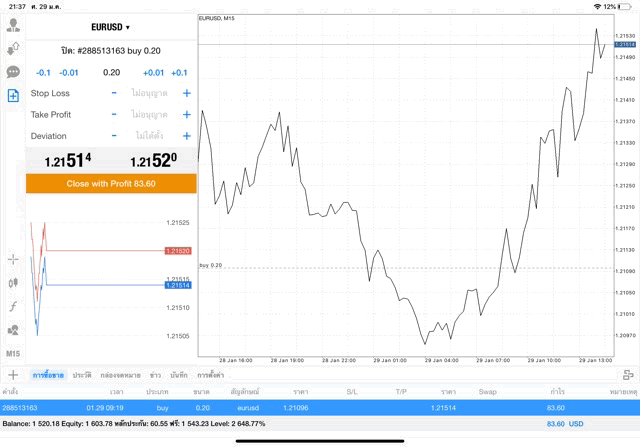The height and width of the screenshot is (447, 640).
Task: Edit the Stop Loss value field
Action: (149, 93)
